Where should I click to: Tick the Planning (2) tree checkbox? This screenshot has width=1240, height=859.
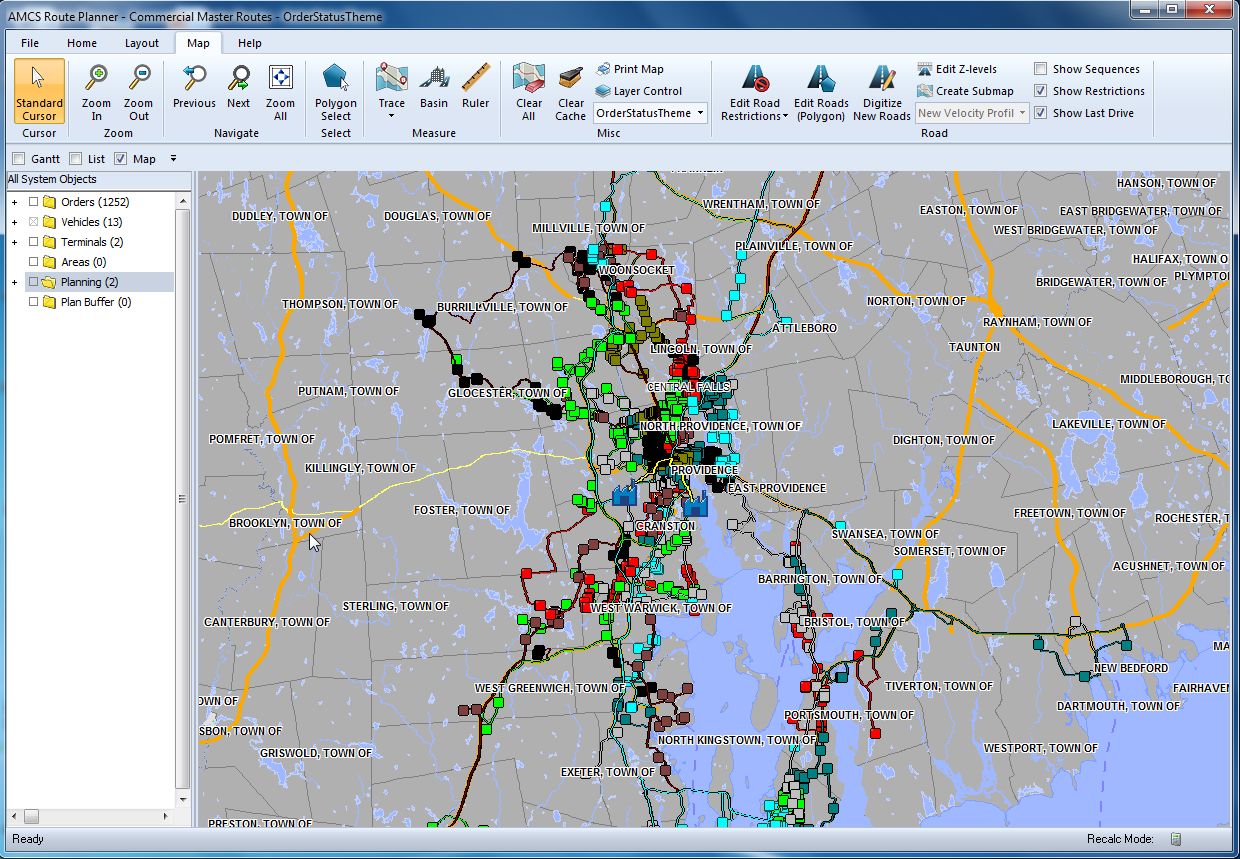(x=33, y=282)
